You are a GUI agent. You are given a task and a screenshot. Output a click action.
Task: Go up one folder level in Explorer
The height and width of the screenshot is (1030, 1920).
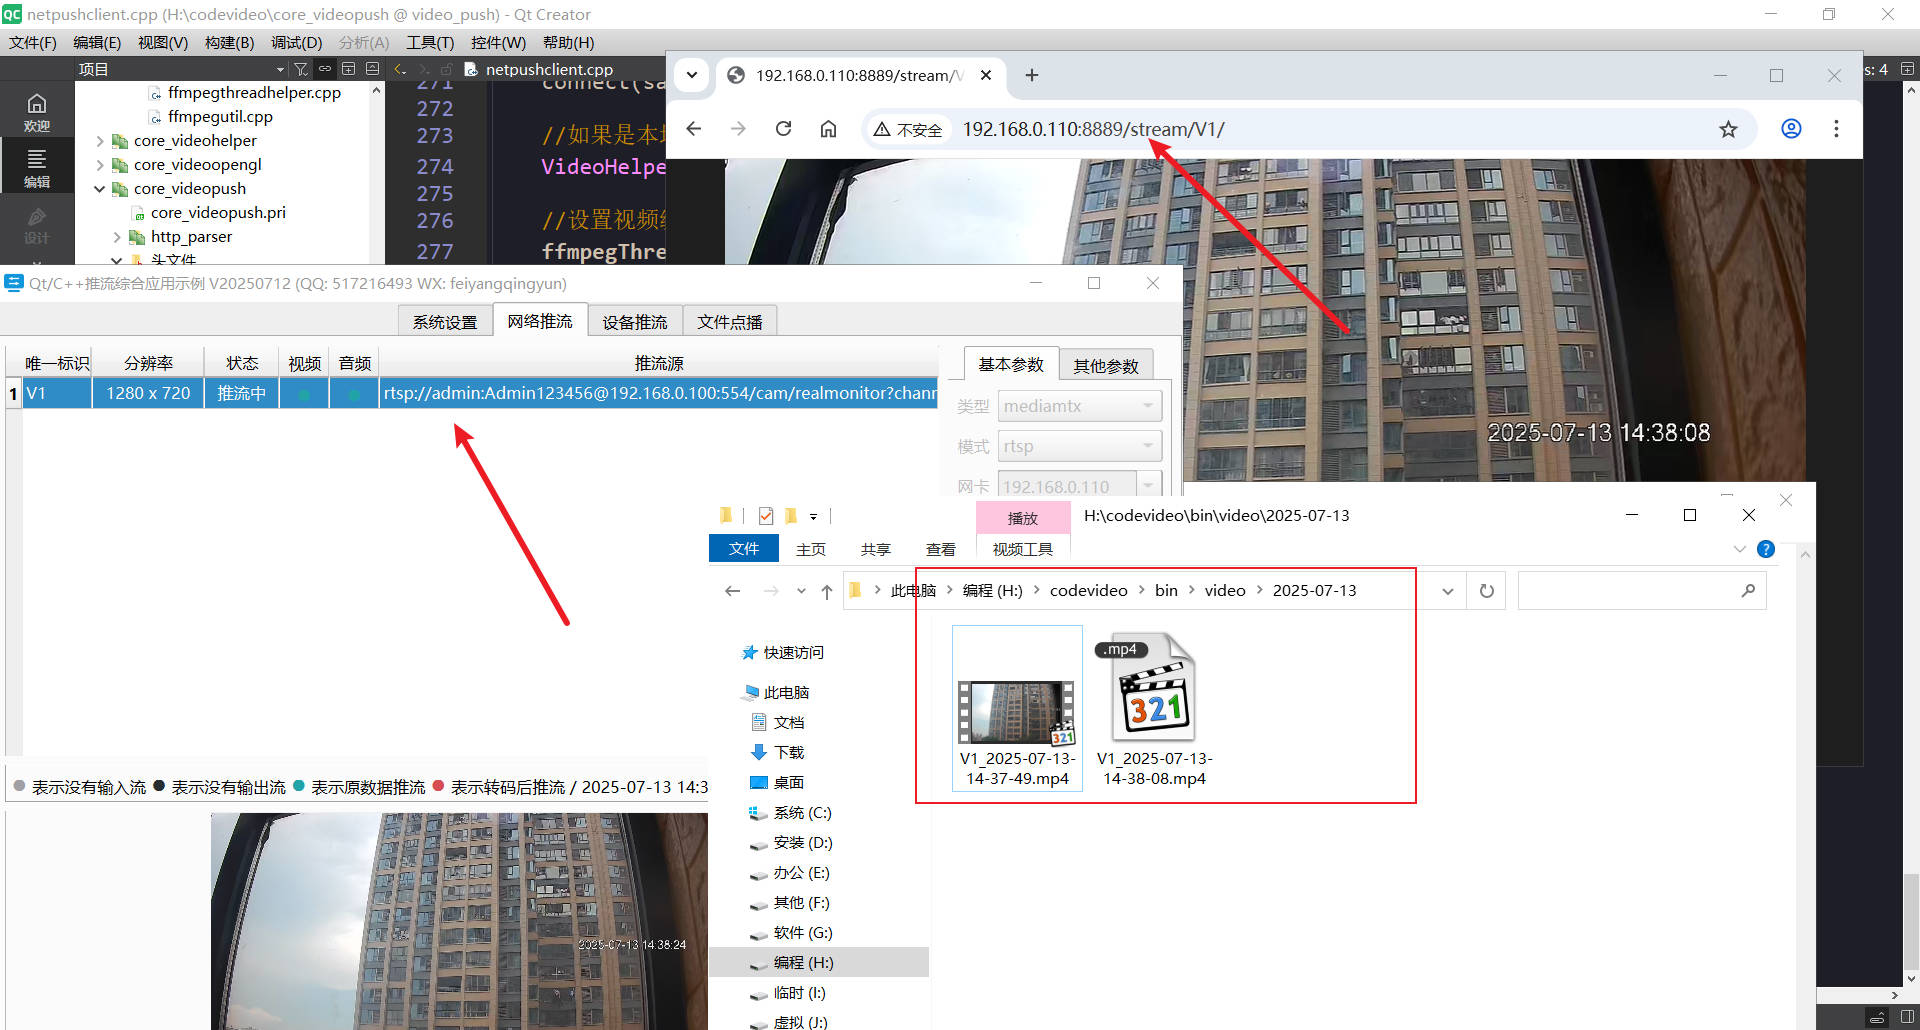pos(827,591)
